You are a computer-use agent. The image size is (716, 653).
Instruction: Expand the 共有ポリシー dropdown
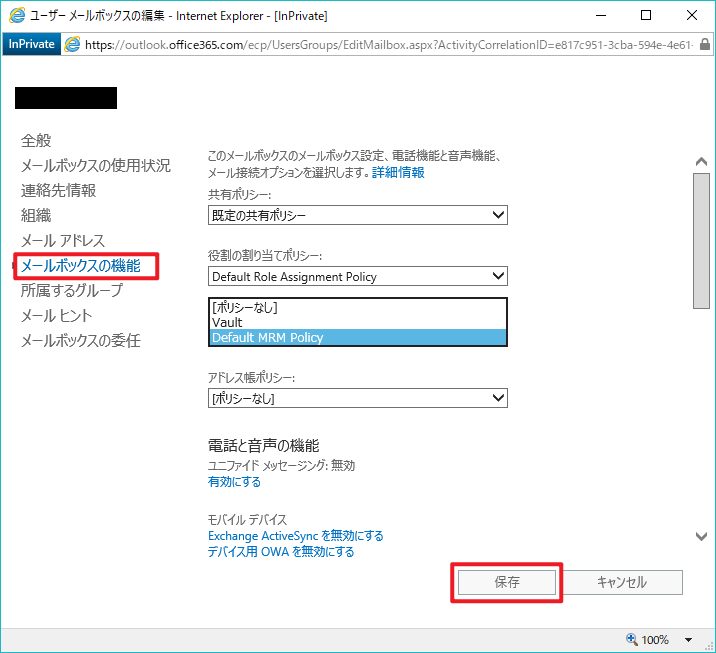tap(358, 215)
